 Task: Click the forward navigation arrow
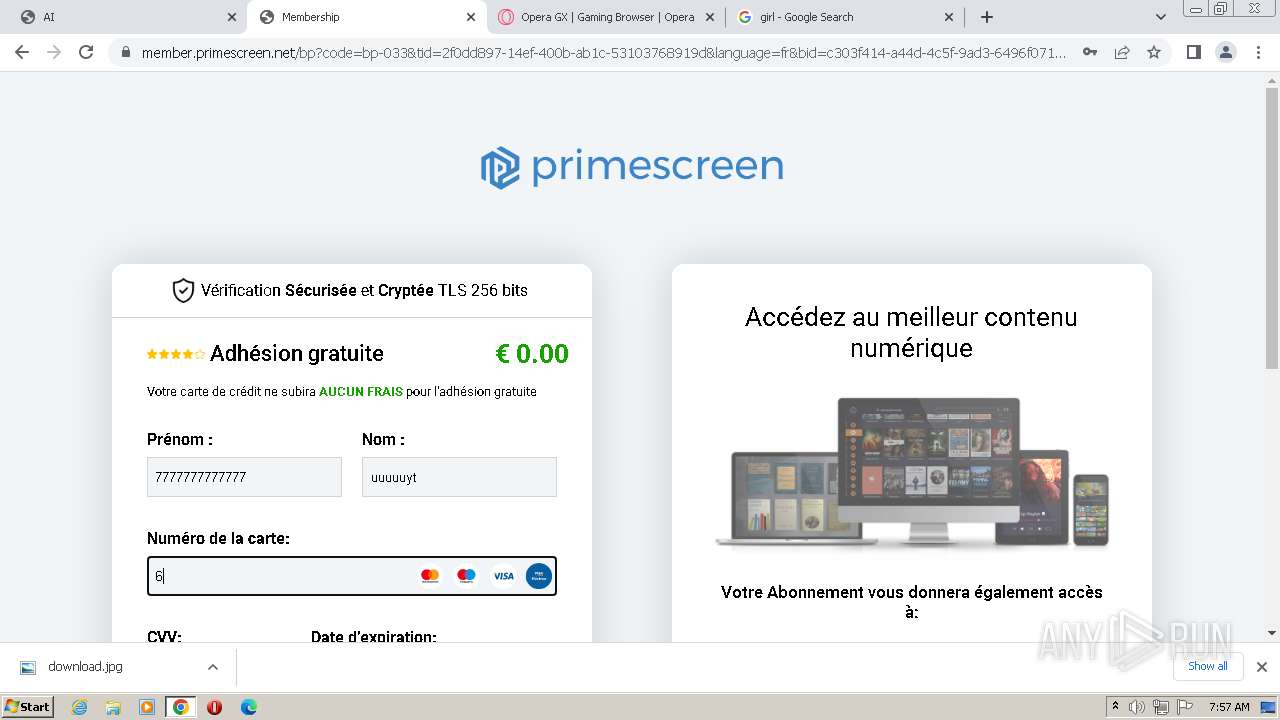[54, 52]
